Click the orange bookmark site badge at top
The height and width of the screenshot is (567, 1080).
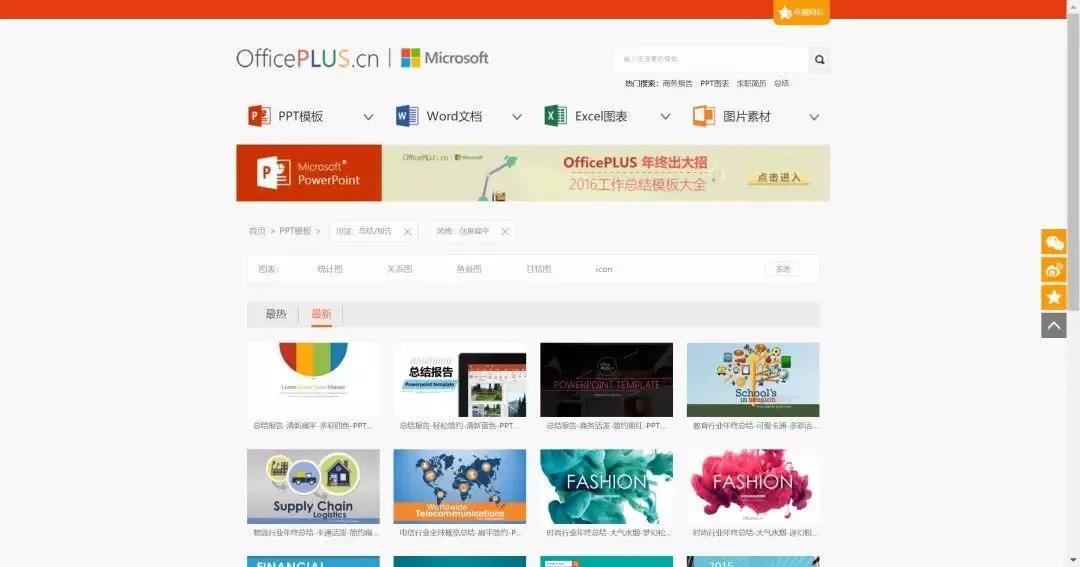(801, 12)
